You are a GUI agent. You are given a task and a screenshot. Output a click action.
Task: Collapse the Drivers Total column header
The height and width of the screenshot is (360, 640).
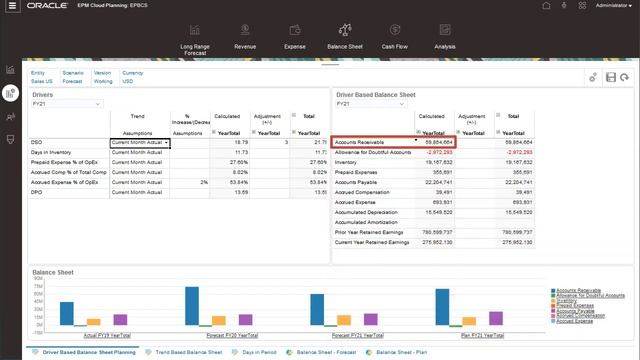(293, 116)
